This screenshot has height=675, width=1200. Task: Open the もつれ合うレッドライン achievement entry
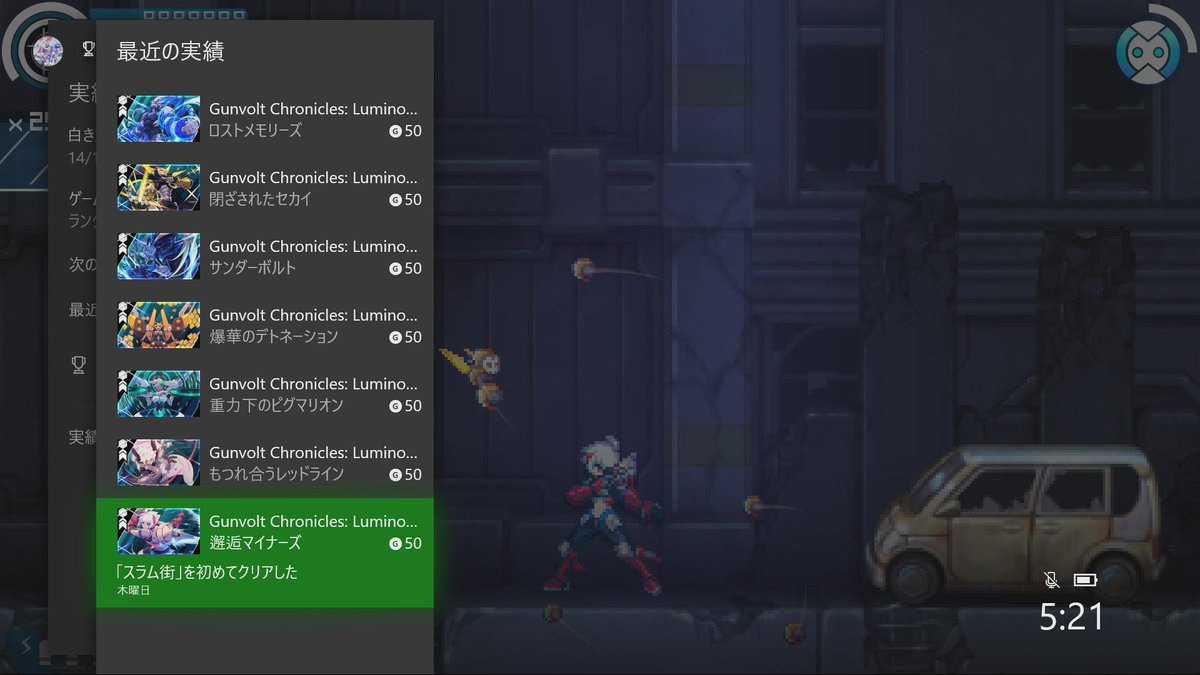[265, 463]
